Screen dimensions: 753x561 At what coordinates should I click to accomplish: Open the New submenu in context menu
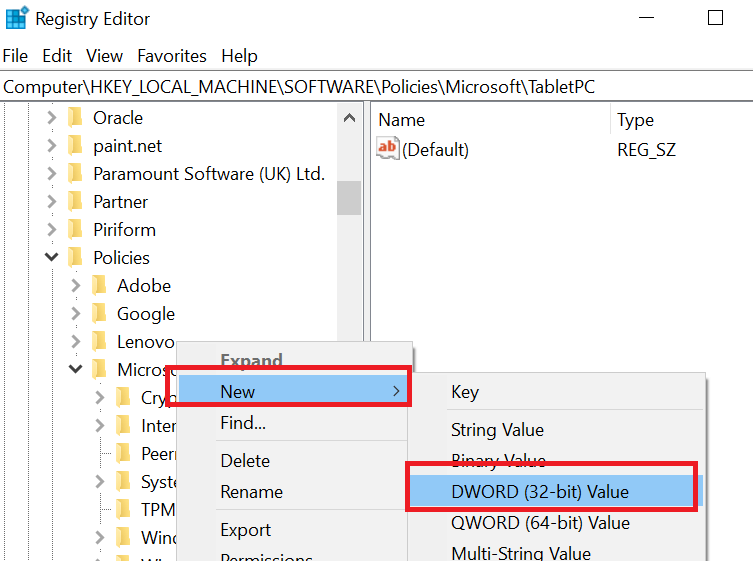pos(292,391)
